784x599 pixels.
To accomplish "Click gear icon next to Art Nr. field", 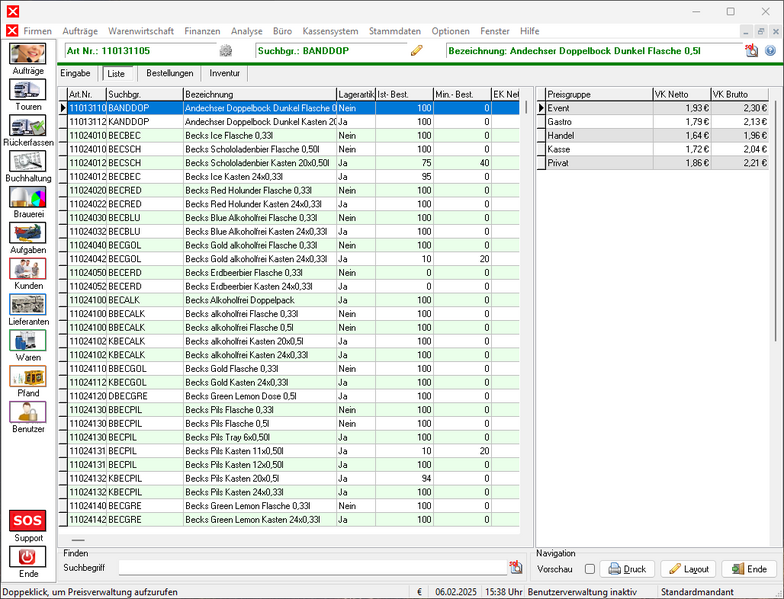I will [226, 50].
